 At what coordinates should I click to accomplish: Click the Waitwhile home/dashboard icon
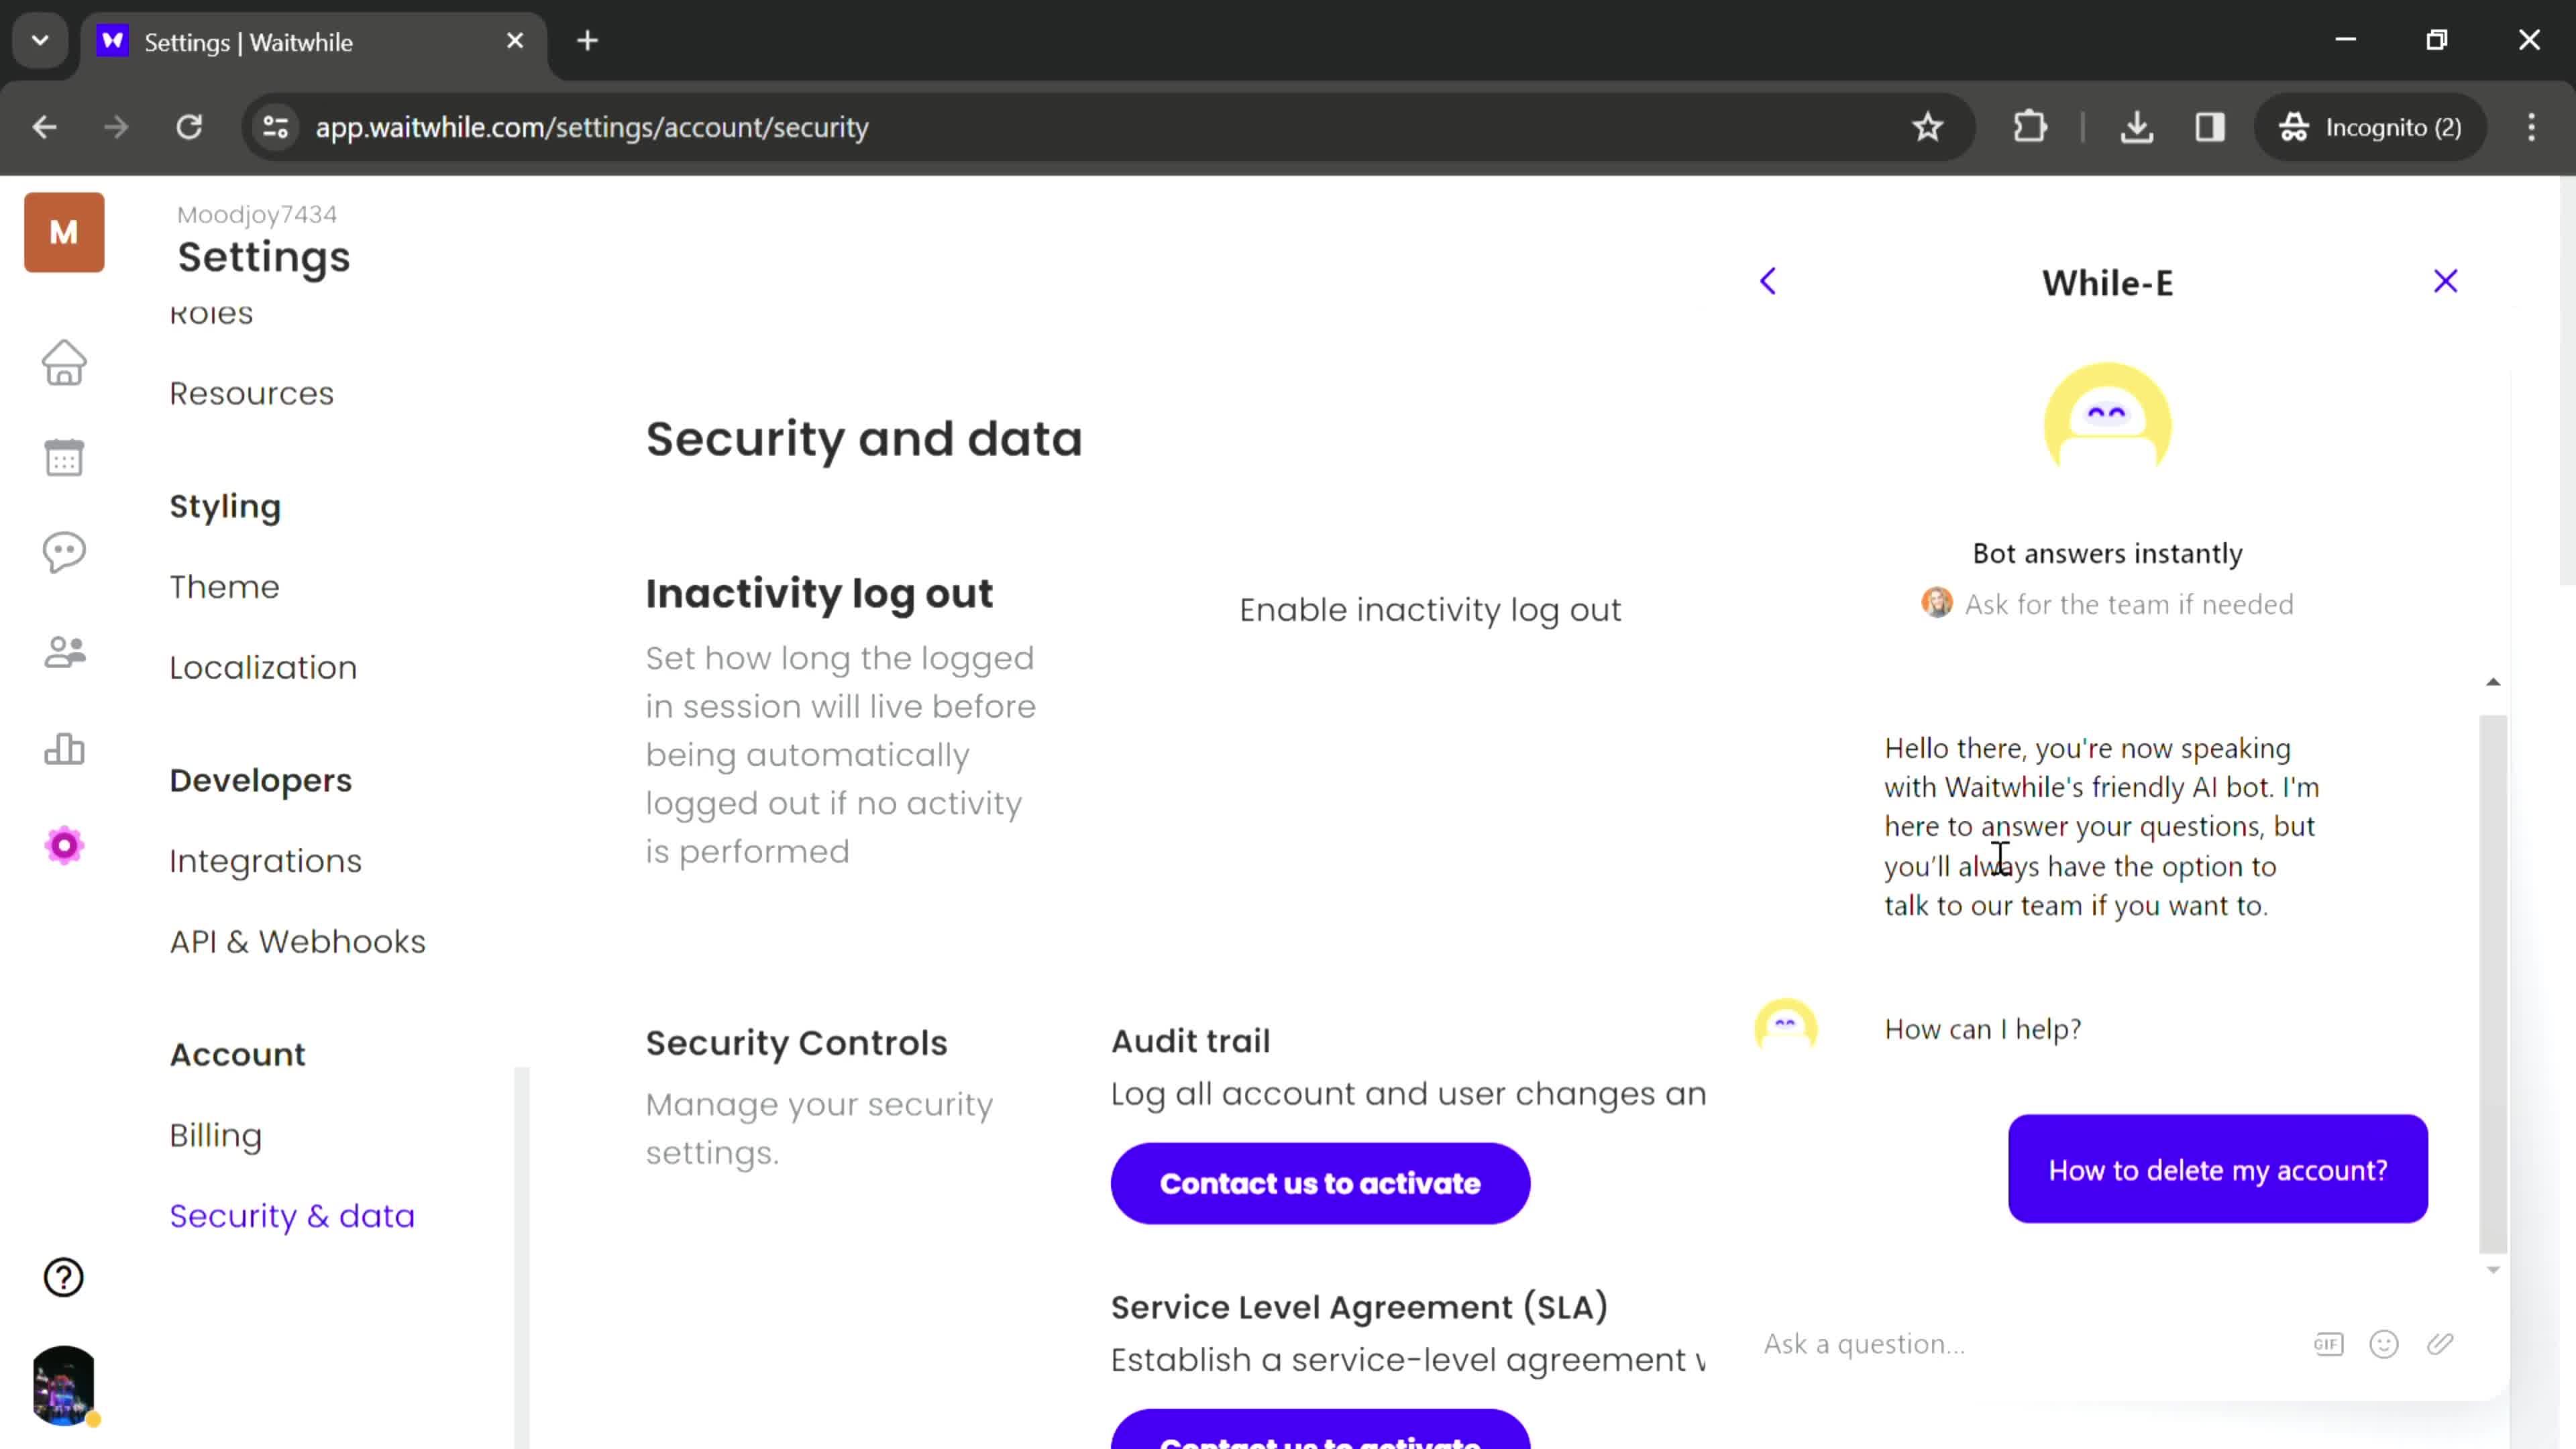pos(64,364)
